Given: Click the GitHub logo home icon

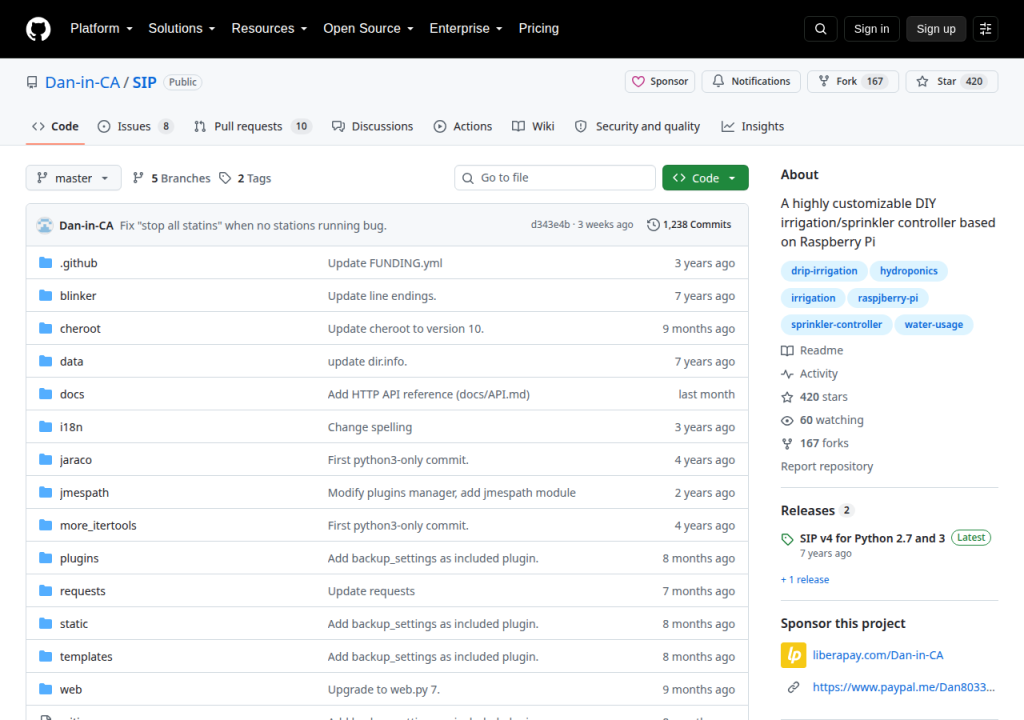Looking at the screenshot, I should point(38,29).
